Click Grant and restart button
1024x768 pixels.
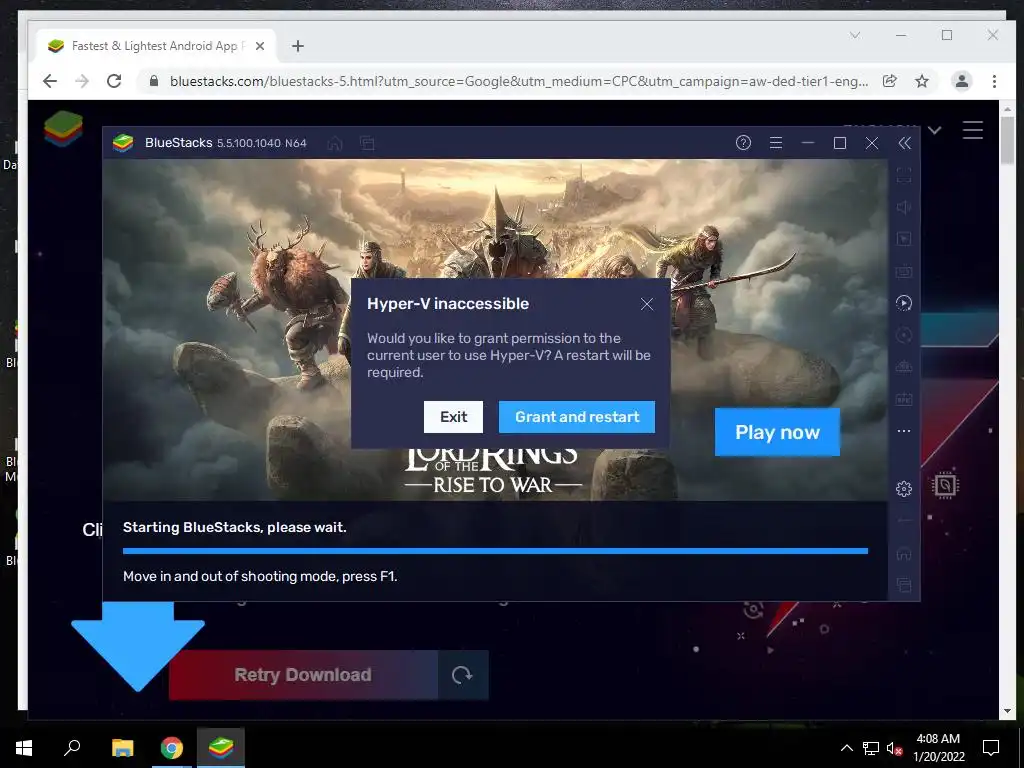577,417
